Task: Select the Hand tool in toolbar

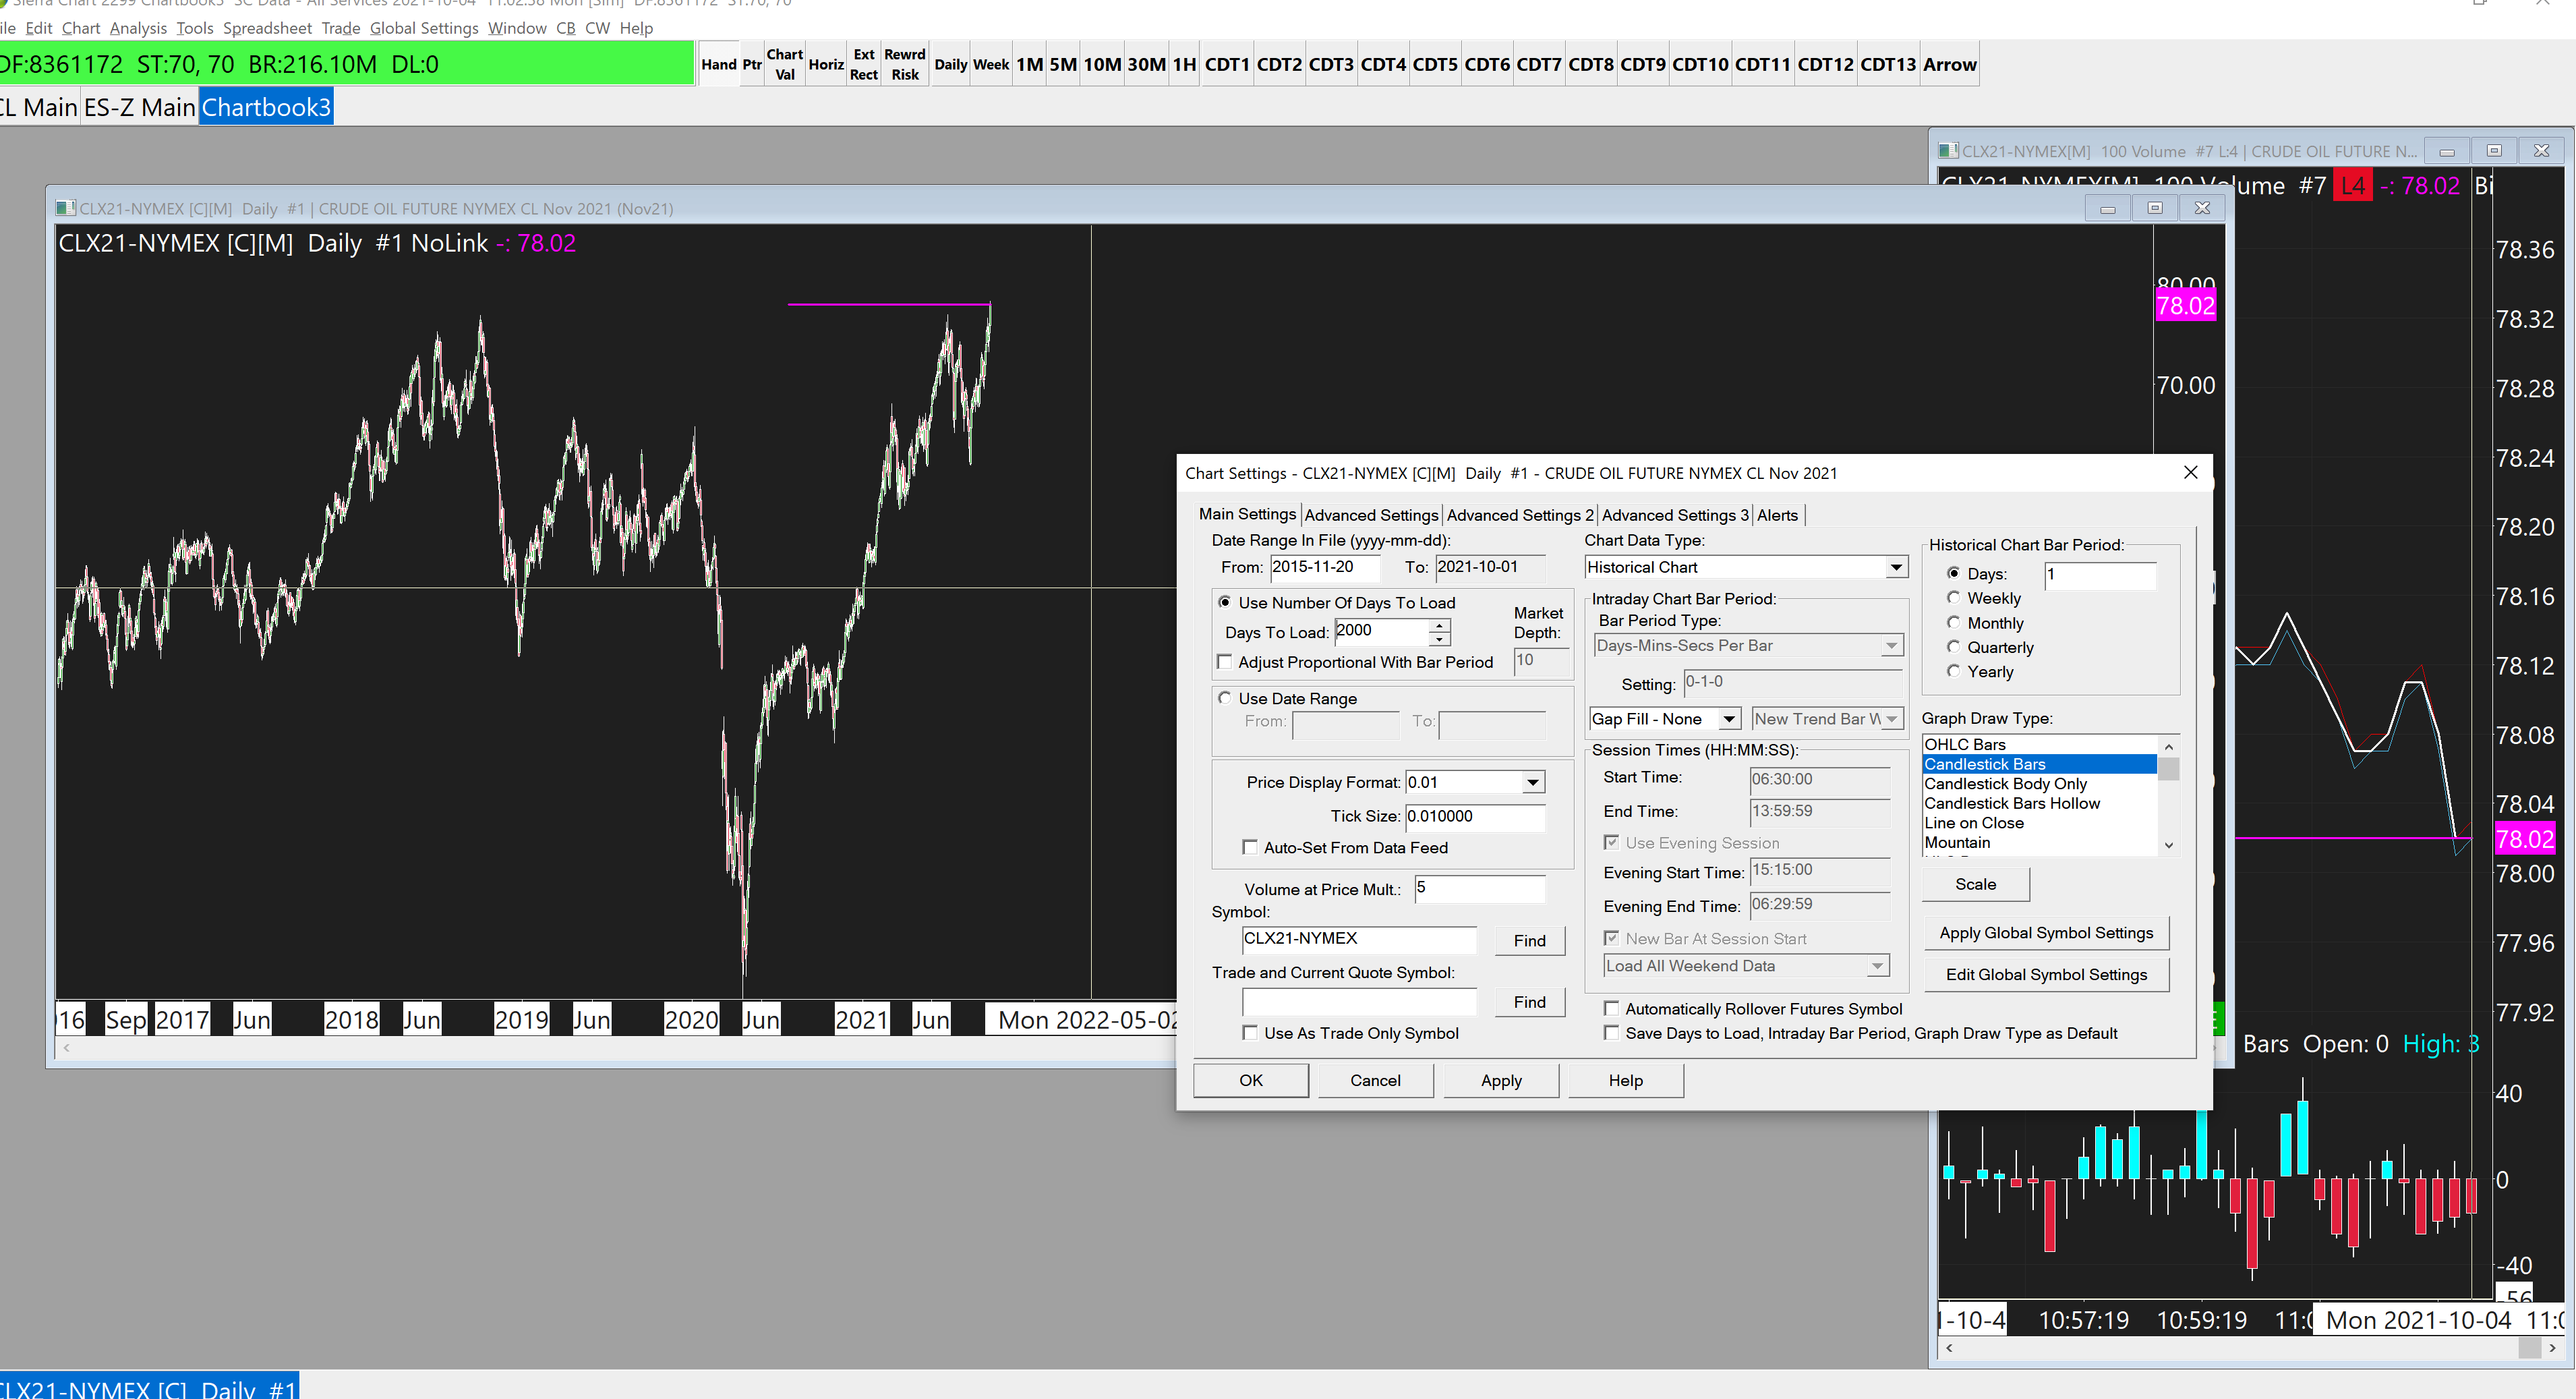Action: click(718, 64)
